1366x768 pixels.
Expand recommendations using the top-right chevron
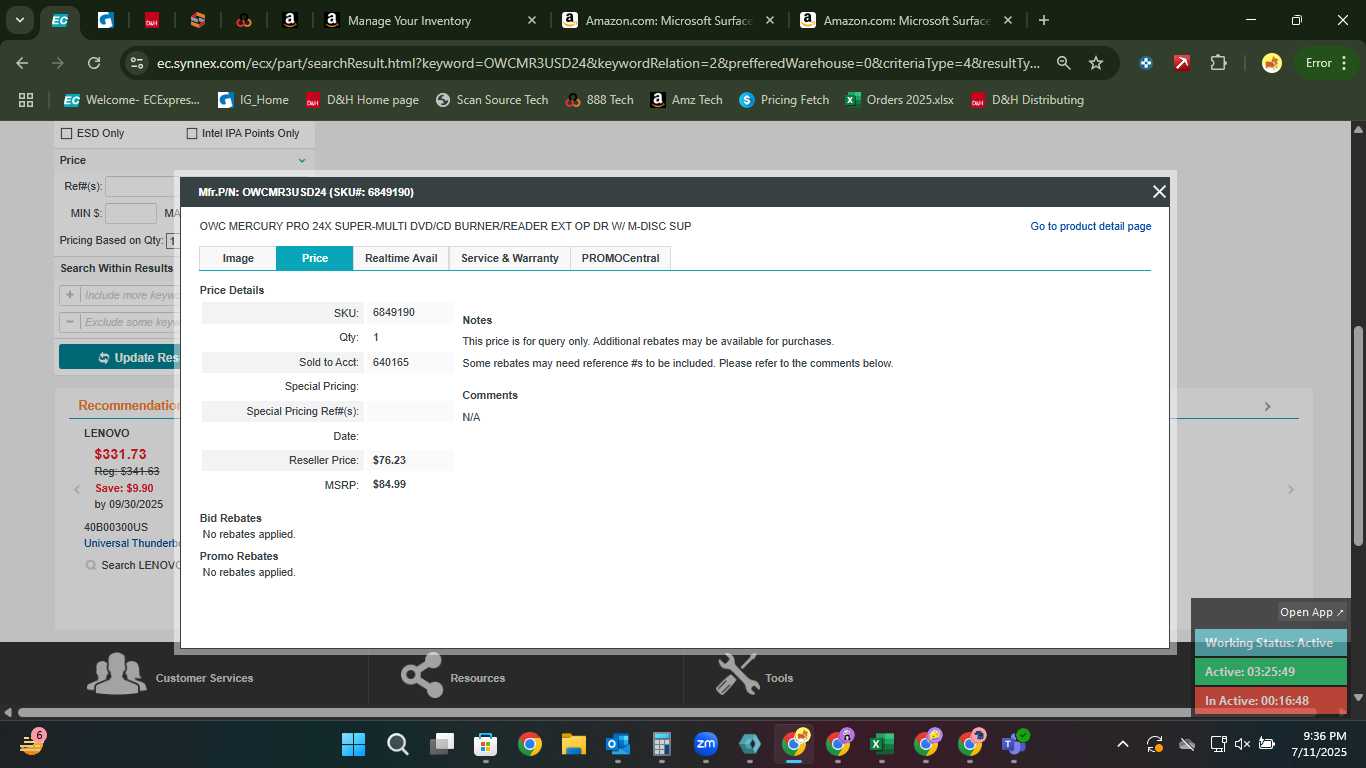1267,406
